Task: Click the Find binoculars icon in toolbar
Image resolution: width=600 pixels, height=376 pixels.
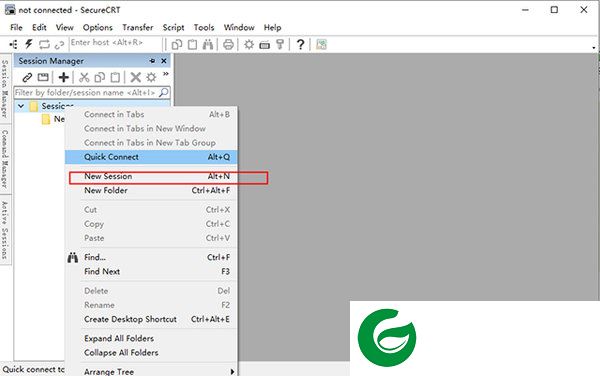Action: (208, 44)
